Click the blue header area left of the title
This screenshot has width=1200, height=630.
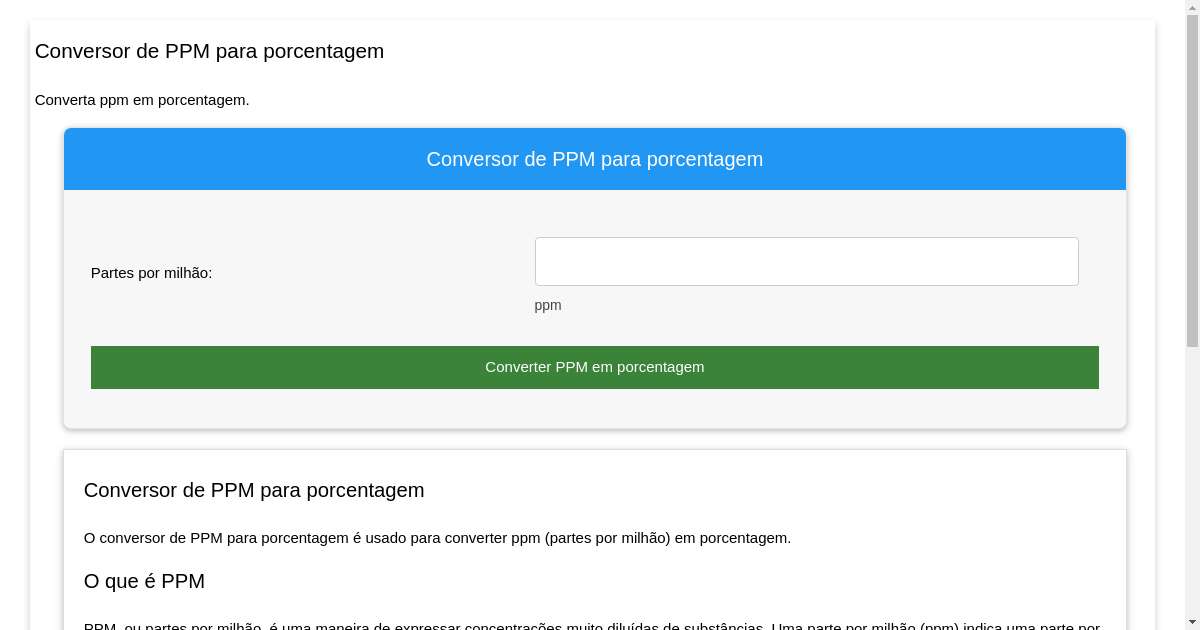[240, 159]
